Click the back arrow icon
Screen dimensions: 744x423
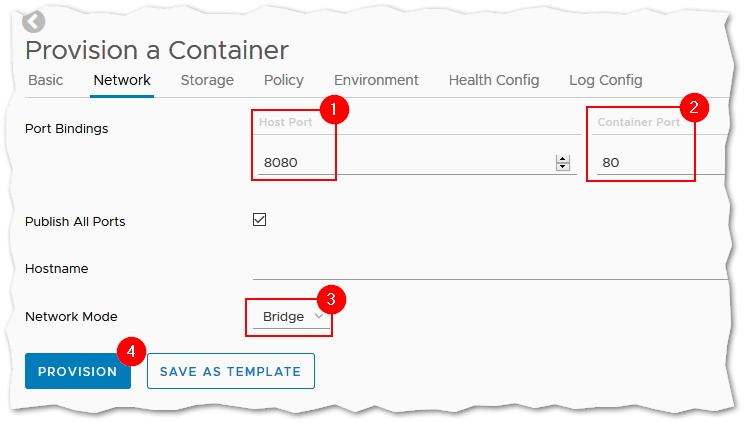(x=33, y=22)
